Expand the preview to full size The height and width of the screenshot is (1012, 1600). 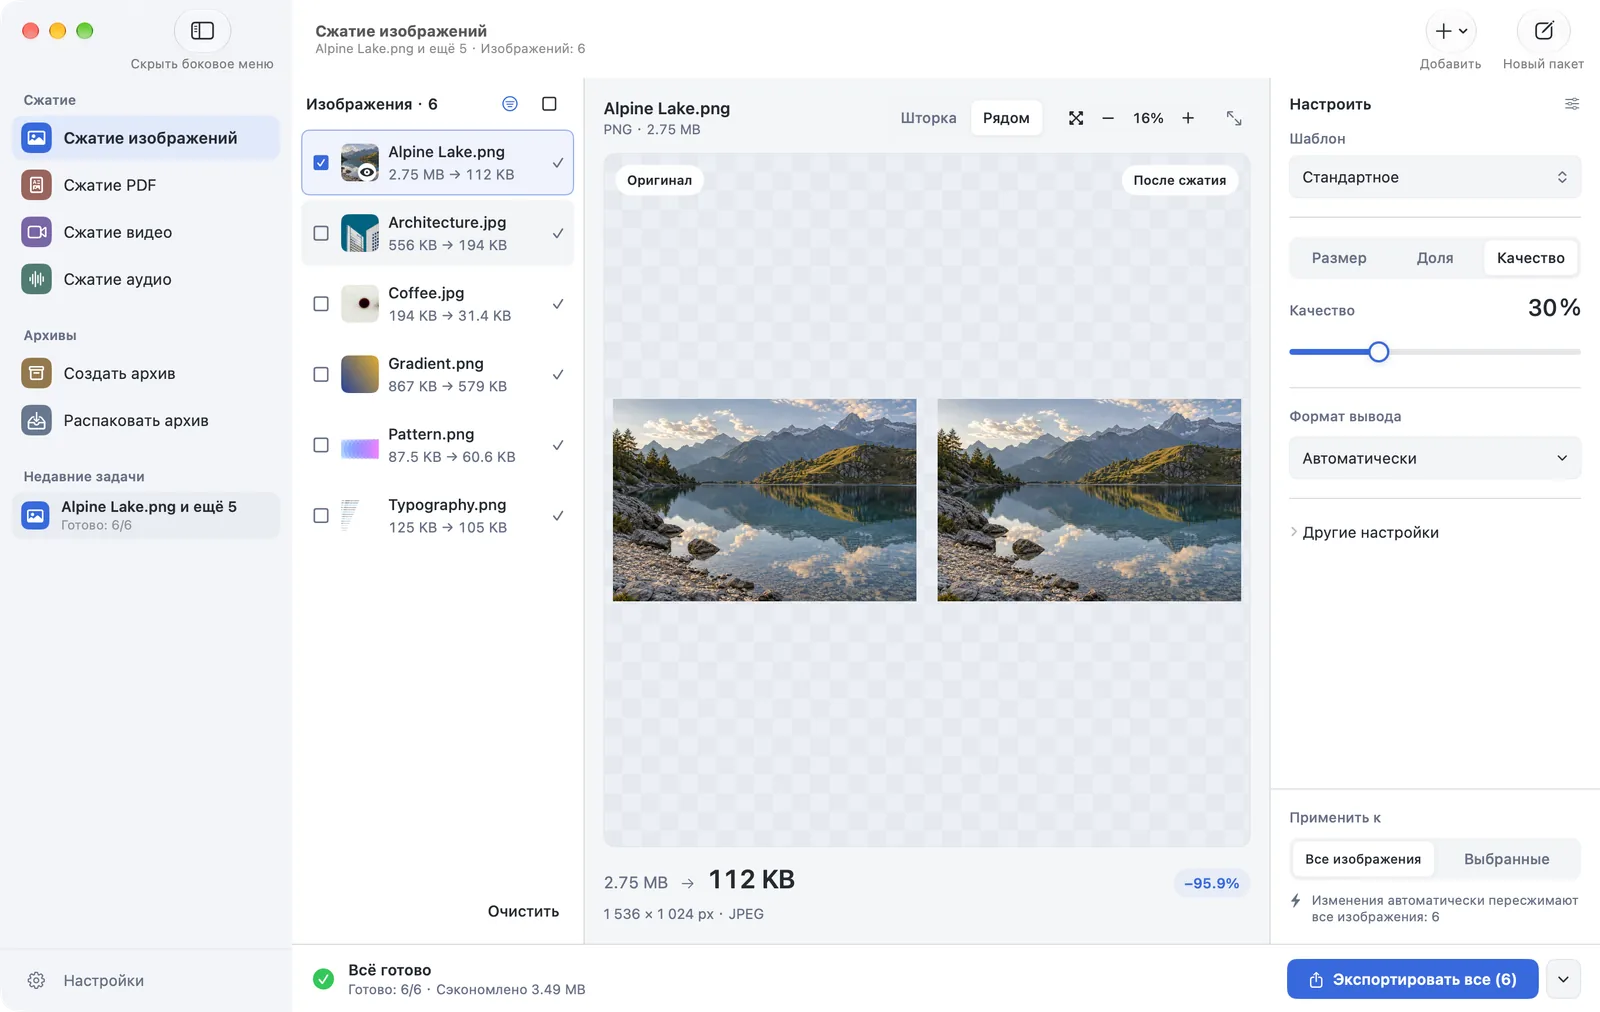(x=1234, y=118)
